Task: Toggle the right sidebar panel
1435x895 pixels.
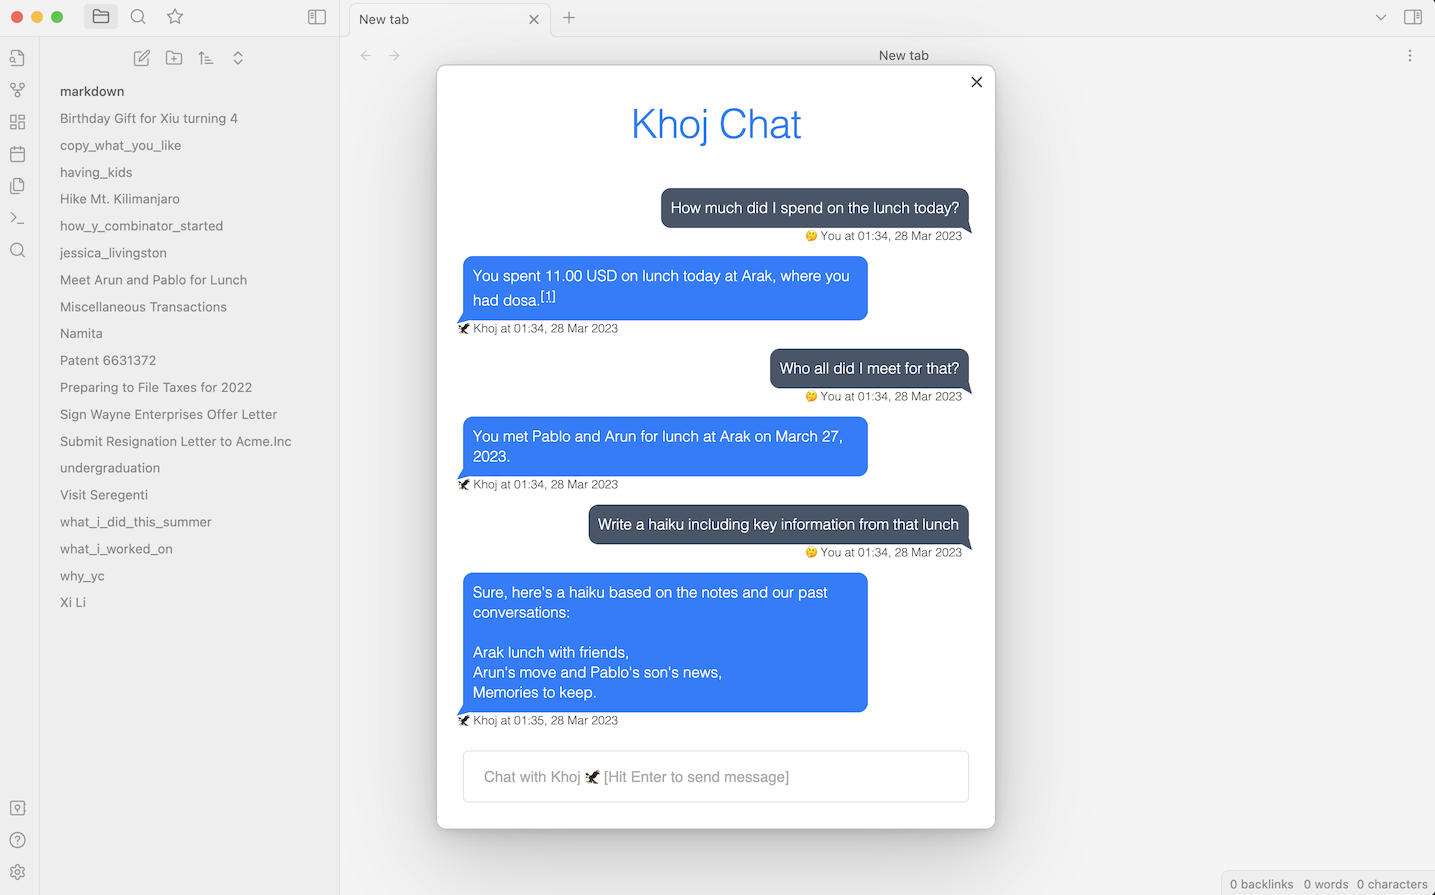Action: pos(1413,17)
